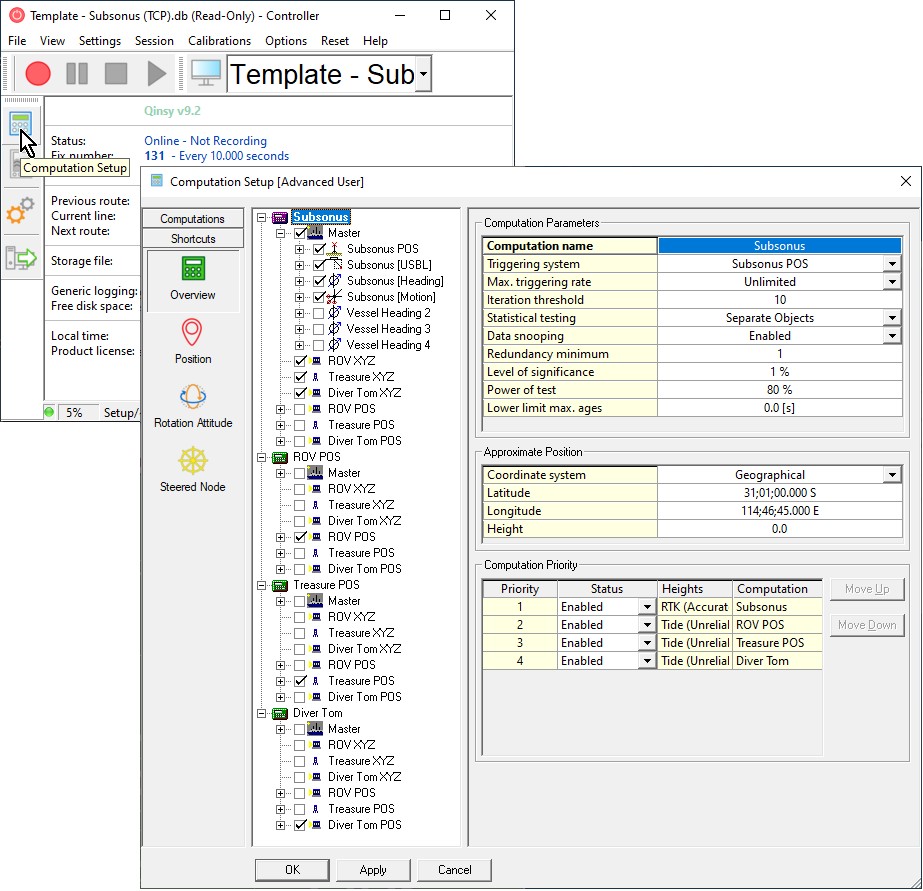Open the Rotation Attitude icon
The height and width of the screenshot is (891, 923).
pos(193,398)
